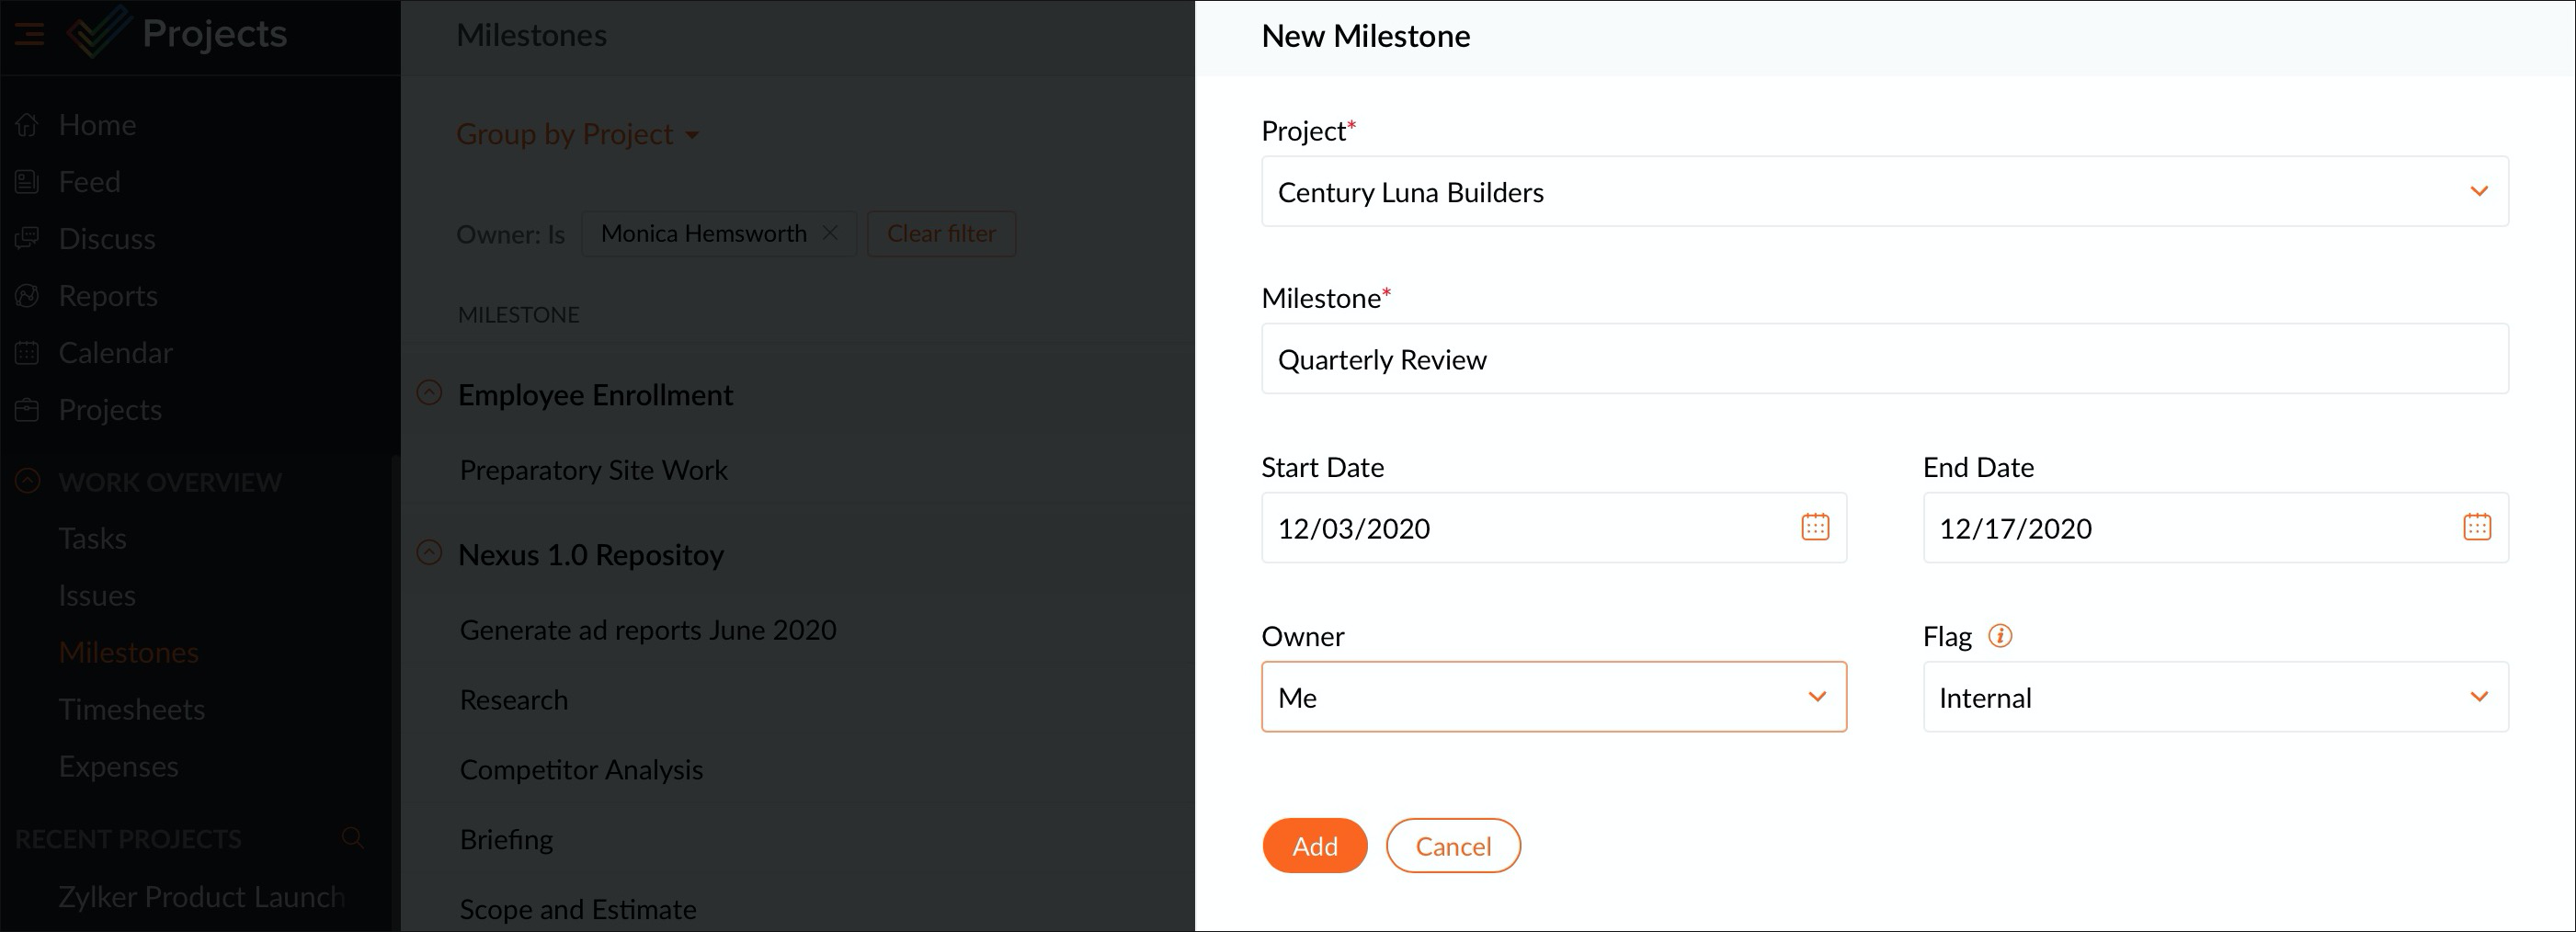
Task: Click the Reports icon in sidebar
Action: click(27, 296)
